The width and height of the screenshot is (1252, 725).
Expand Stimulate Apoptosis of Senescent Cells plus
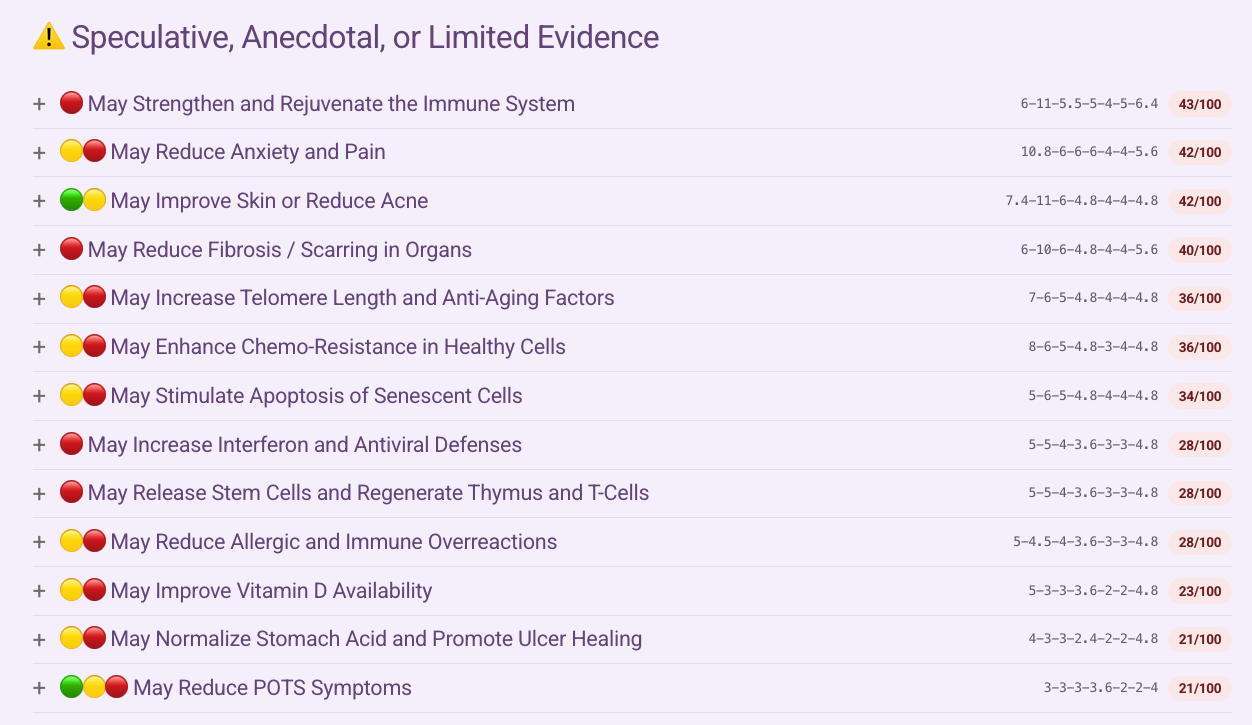pos(39,396)
